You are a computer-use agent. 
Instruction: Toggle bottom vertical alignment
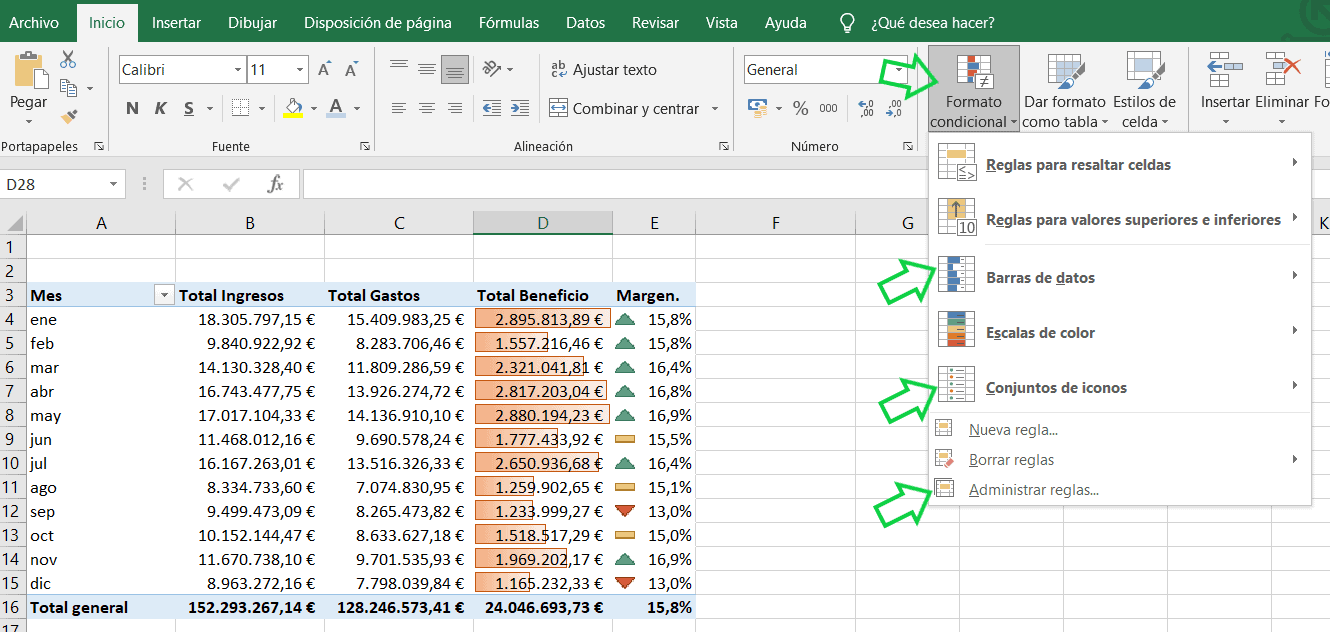tap(455, 69)
